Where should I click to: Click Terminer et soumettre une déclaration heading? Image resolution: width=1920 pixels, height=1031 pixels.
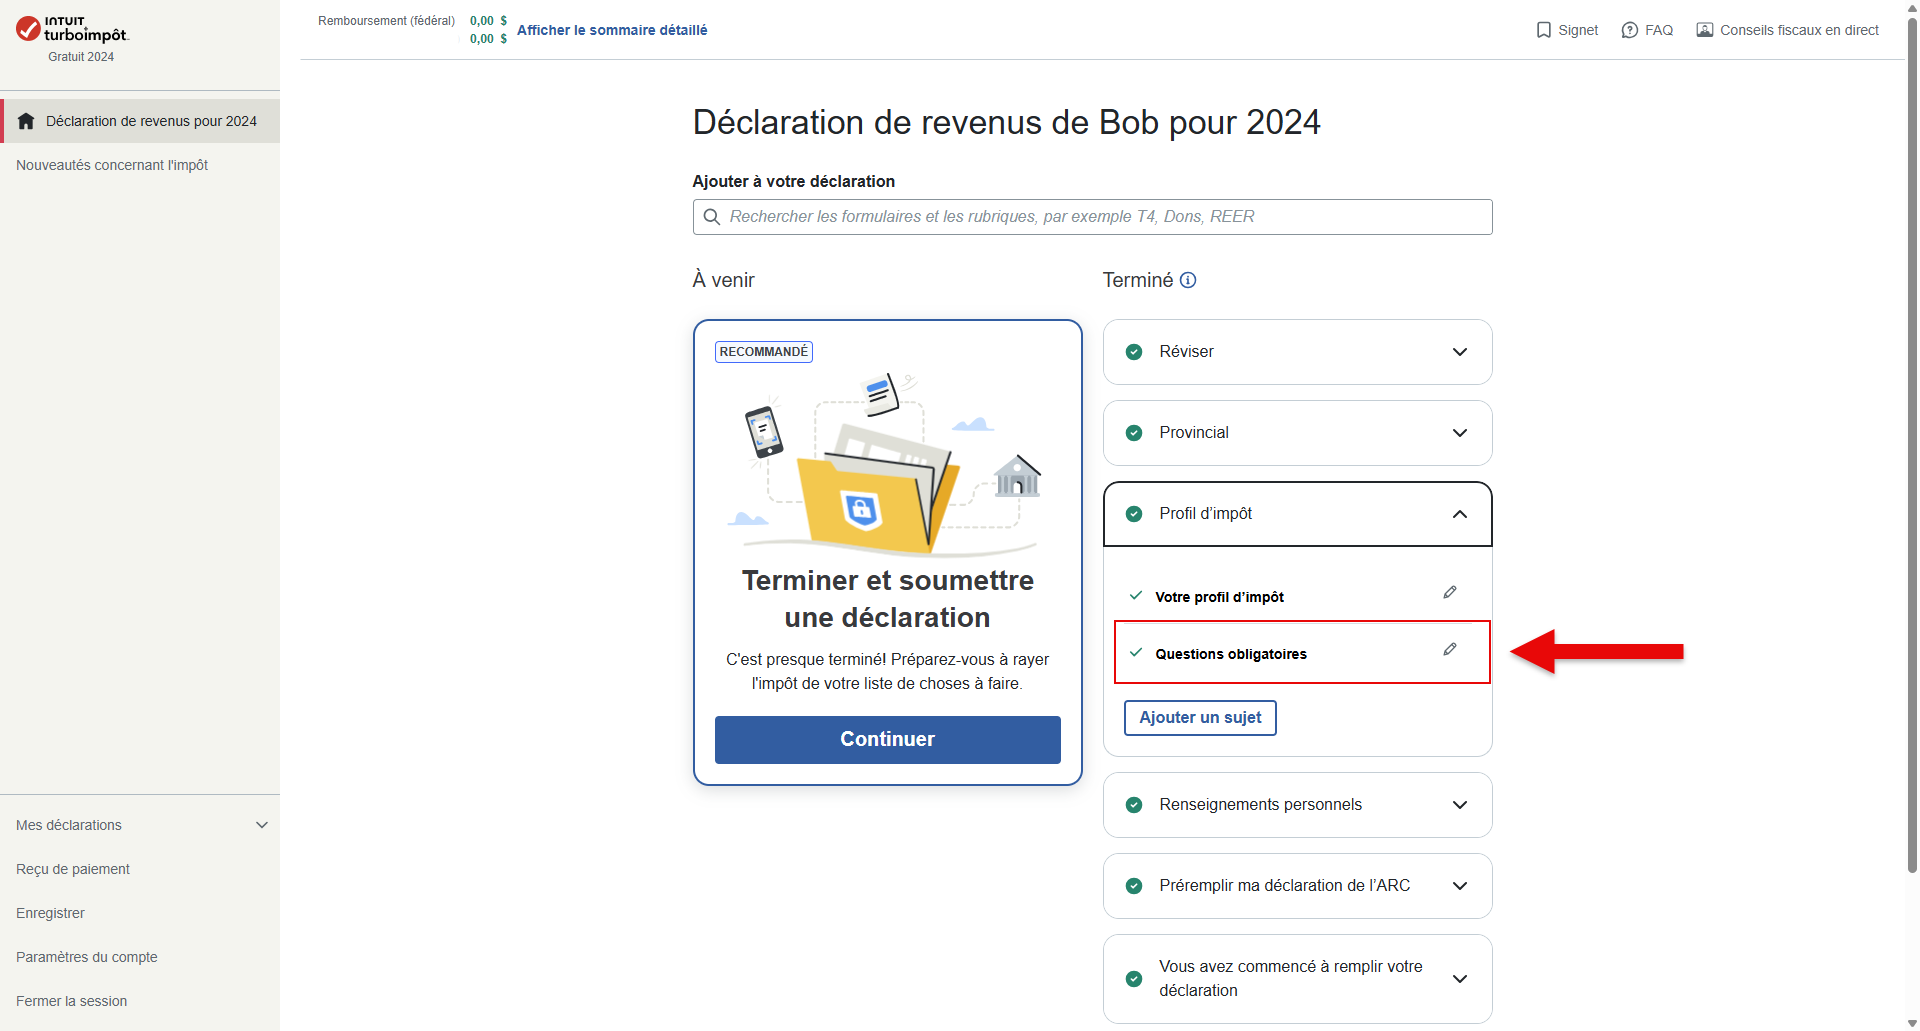(887, 599)
